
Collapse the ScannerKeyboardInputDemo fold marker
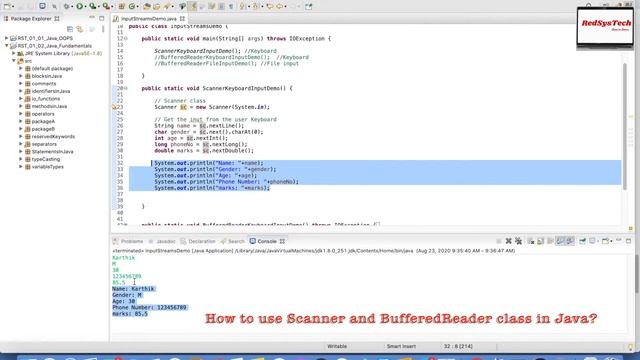125,88
